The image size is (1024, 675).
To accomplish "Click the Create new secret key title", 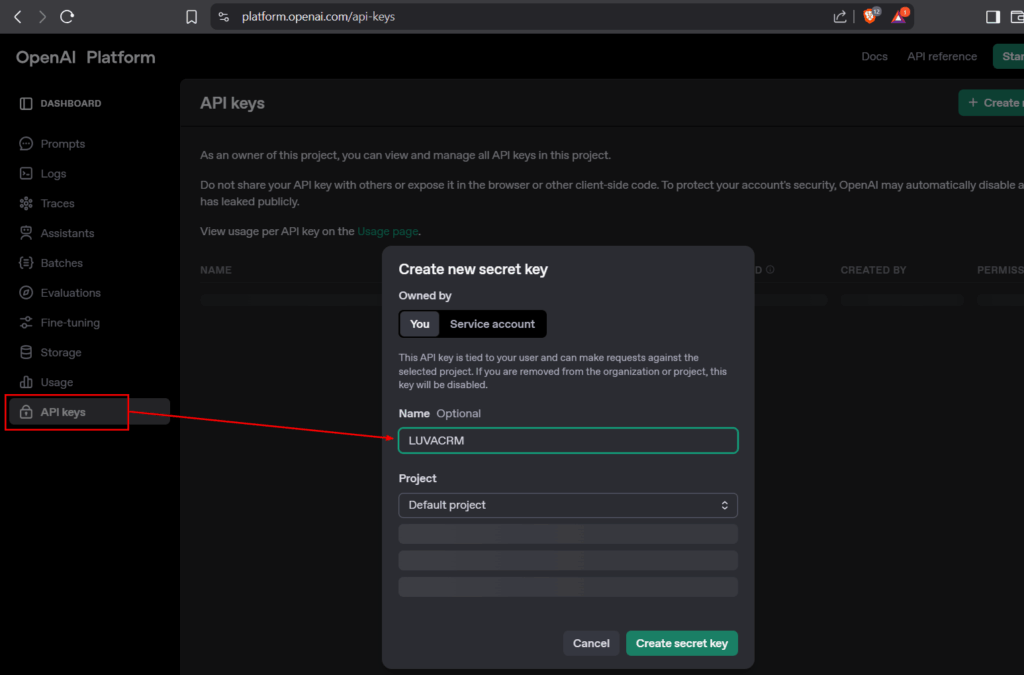I will pos(473,270).
